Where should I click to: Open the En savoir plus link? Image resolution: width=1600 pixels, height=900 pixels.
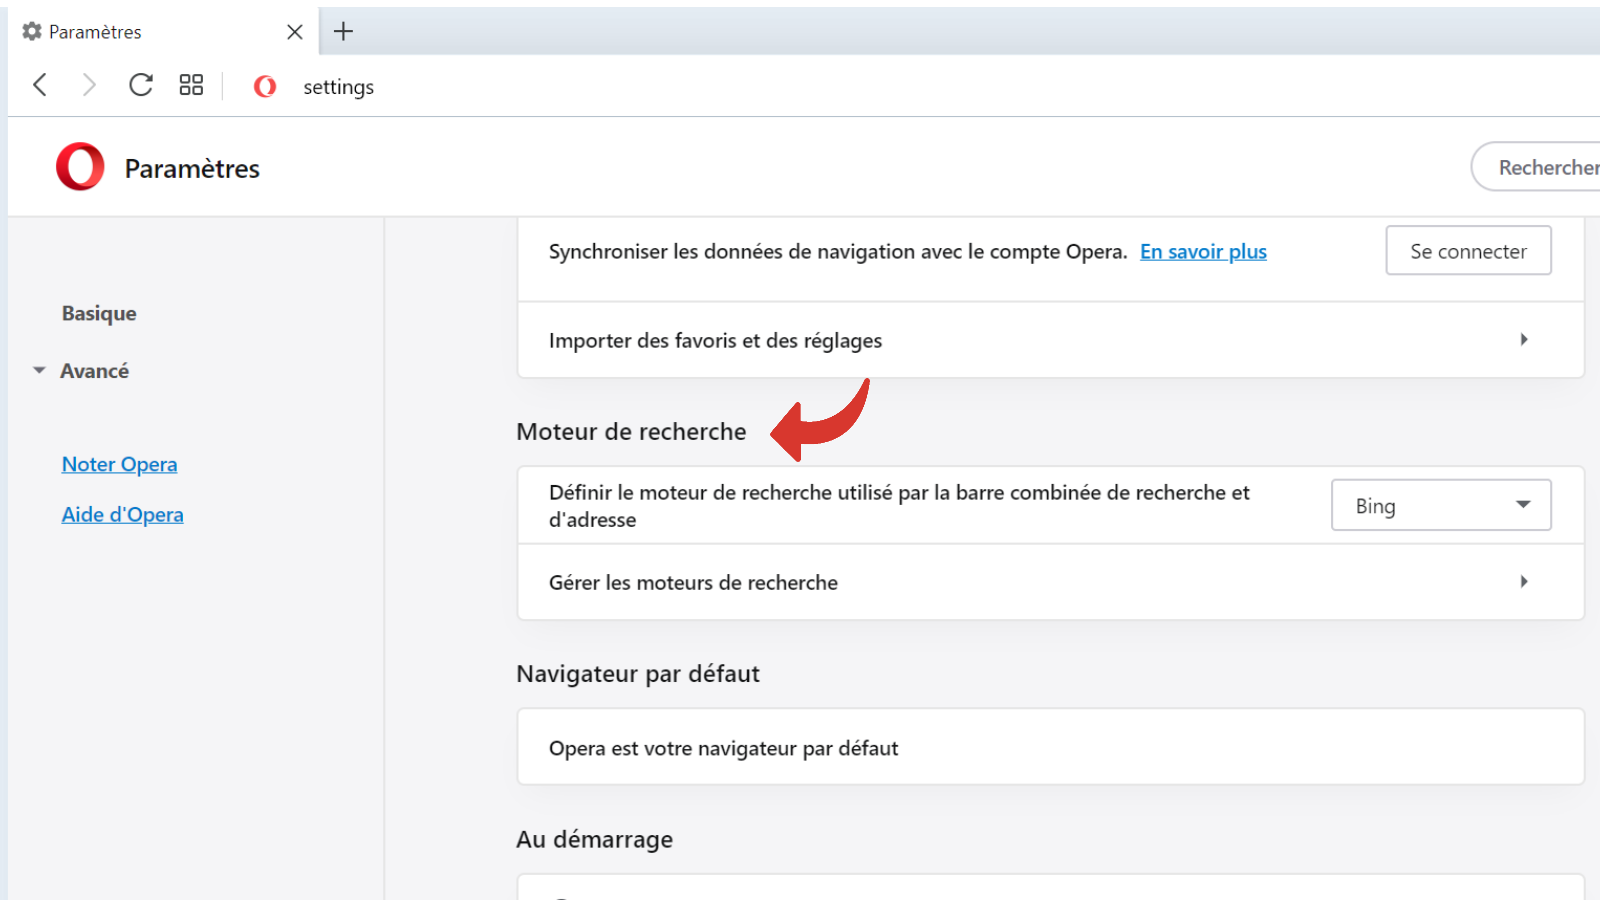click(1203, 251)
